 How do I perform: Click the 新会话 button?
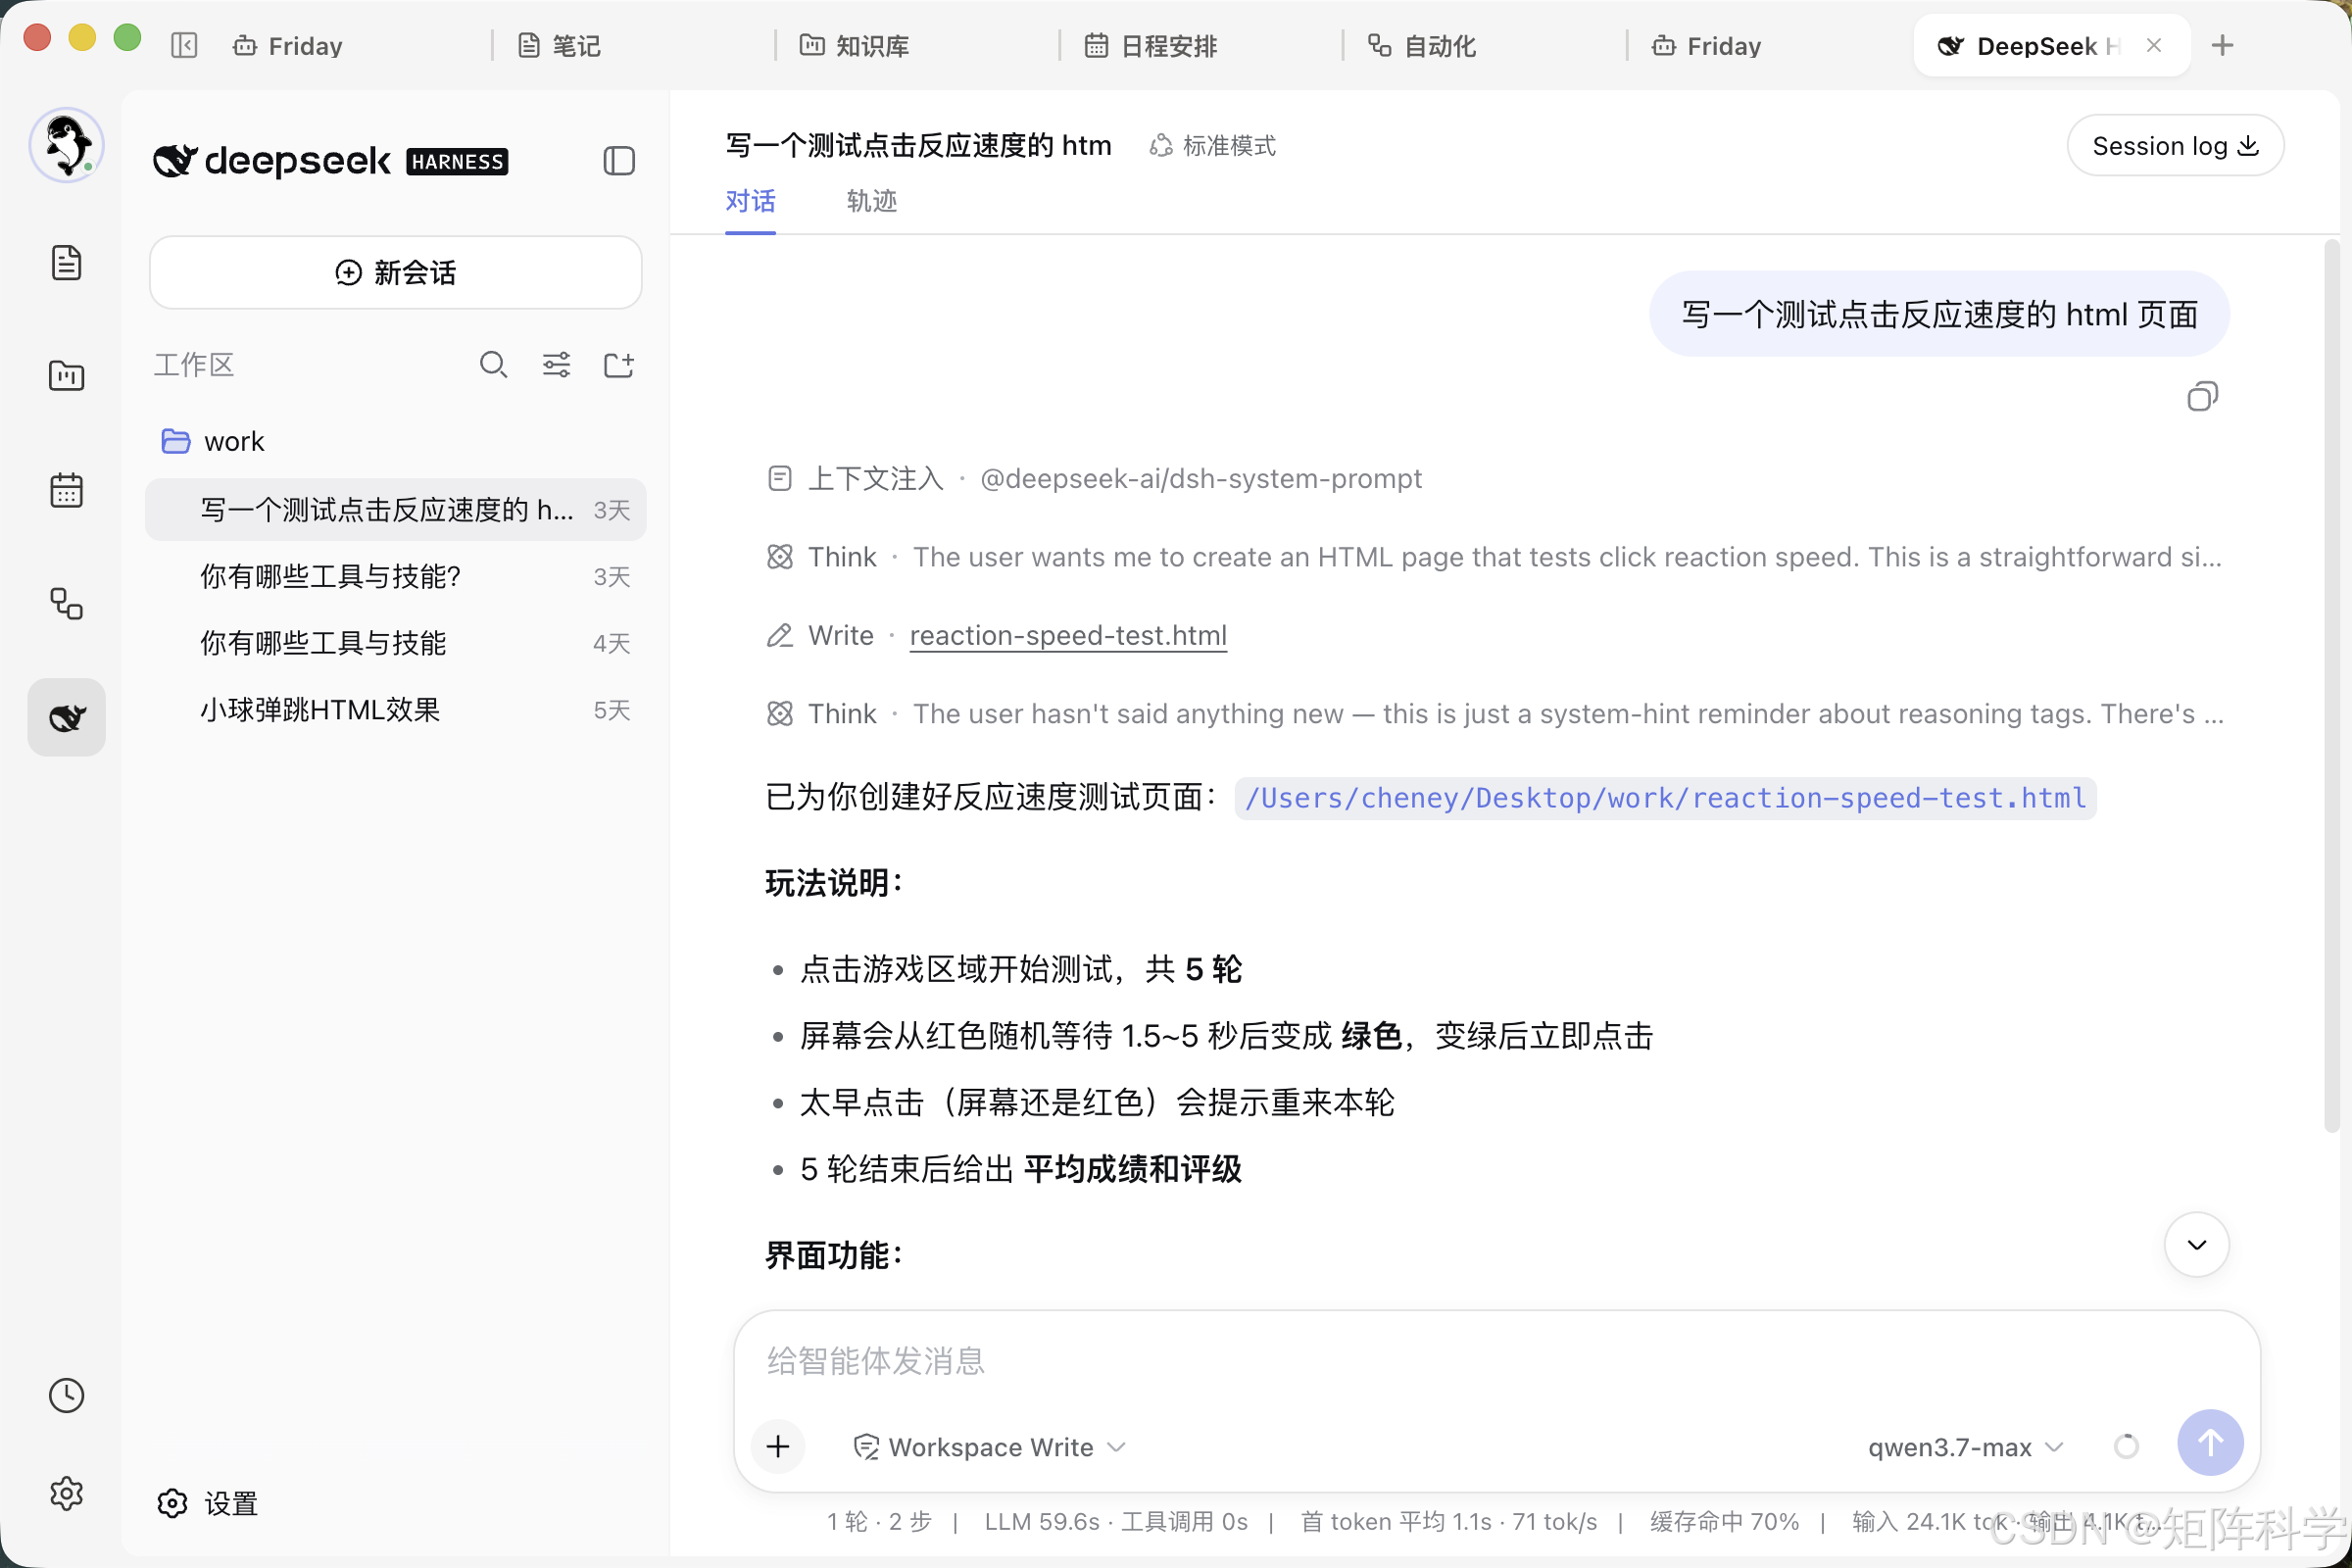point(395,272)
